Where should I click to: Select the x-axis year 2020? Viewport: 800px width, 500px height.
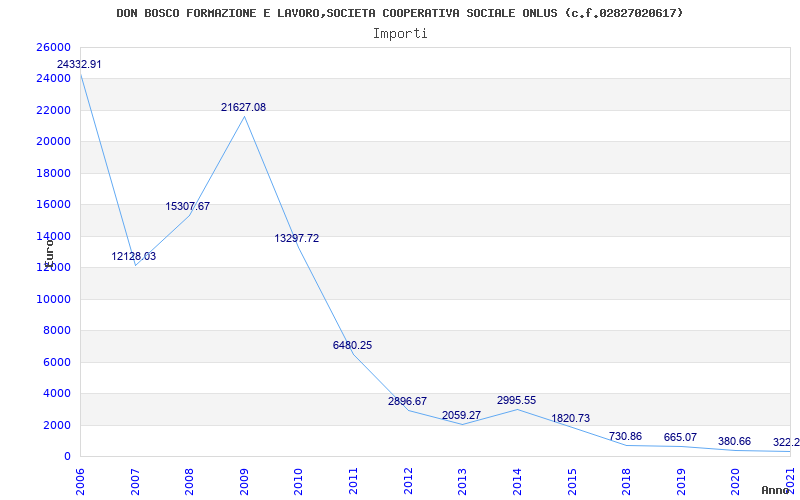(735, 481)
